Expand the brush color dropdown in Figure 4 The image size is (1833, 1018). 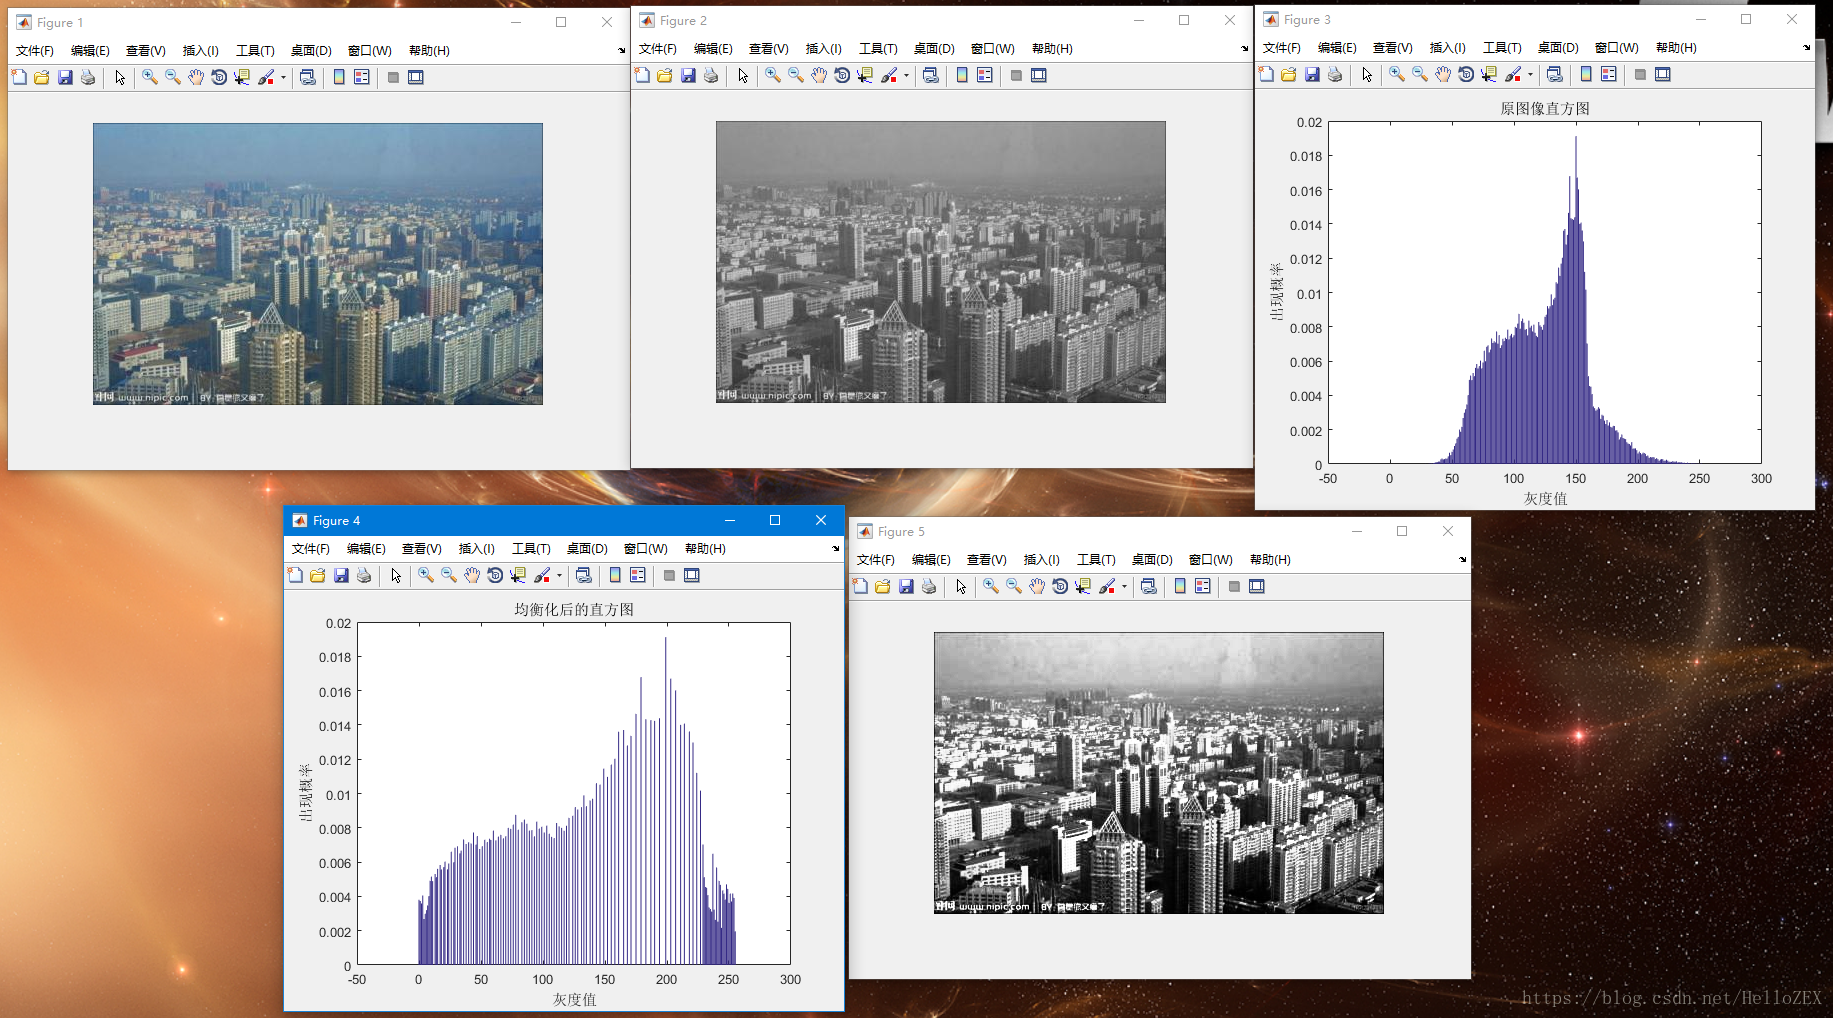pyautogui.click(x=559, y=575)
